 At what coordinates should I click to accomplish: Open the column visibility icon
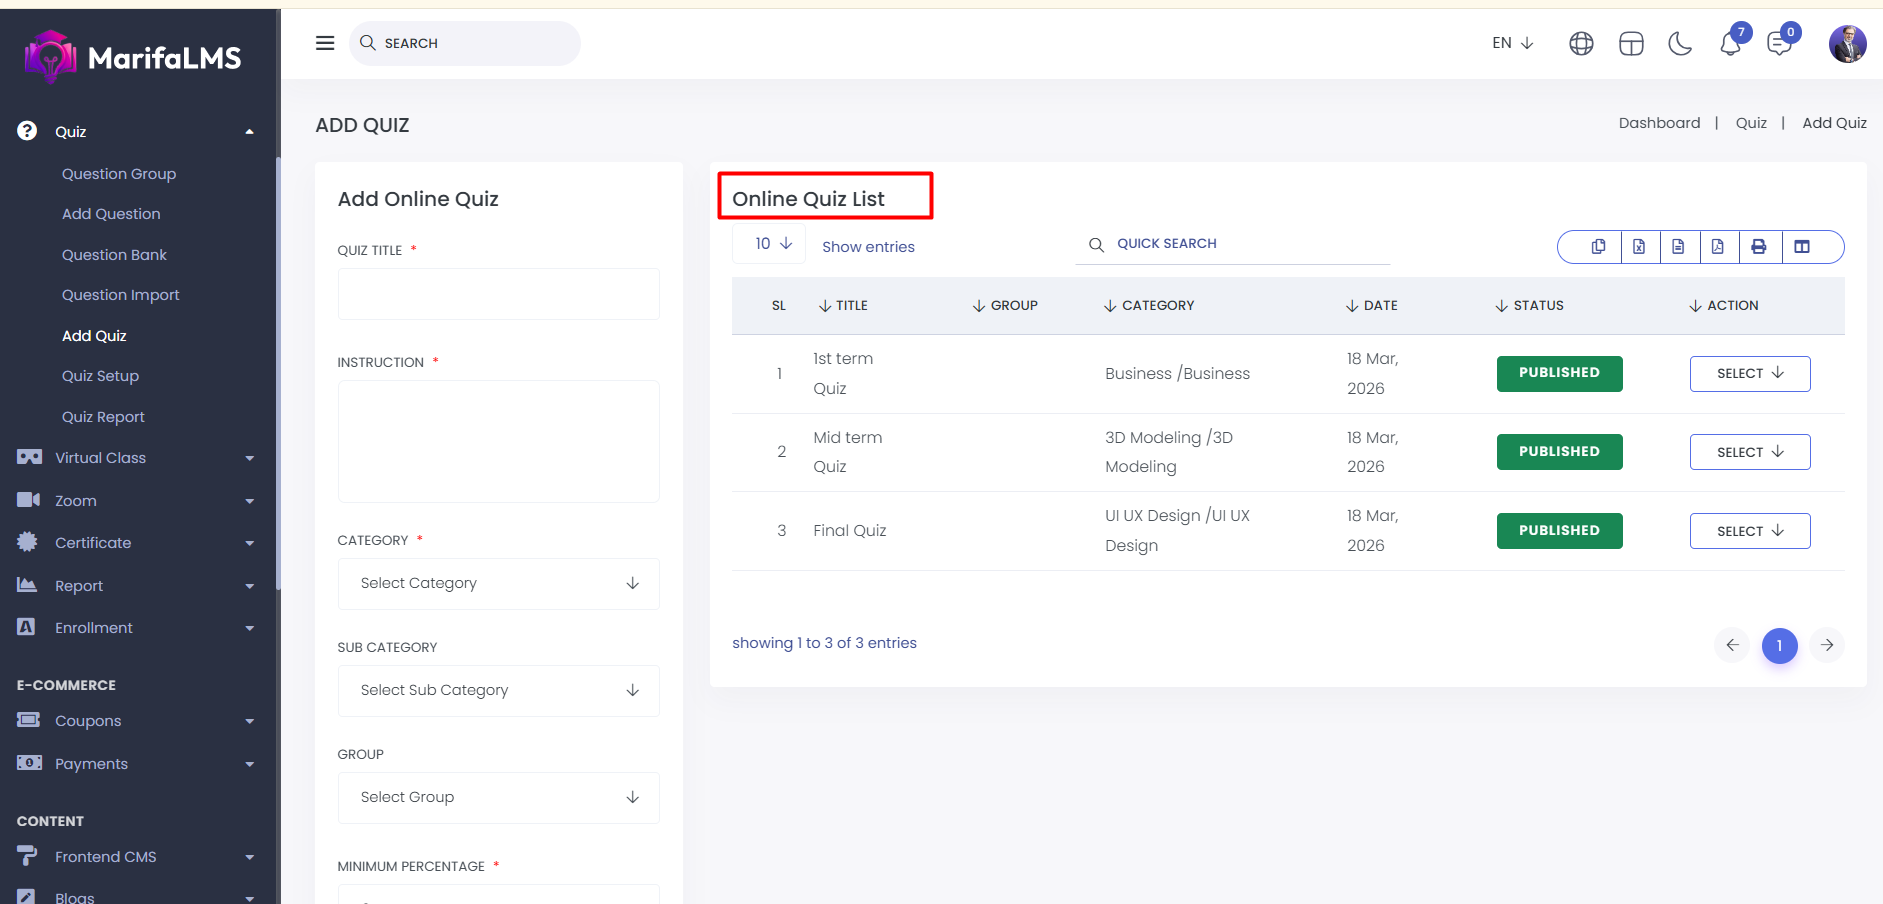tap(1802, 247)
